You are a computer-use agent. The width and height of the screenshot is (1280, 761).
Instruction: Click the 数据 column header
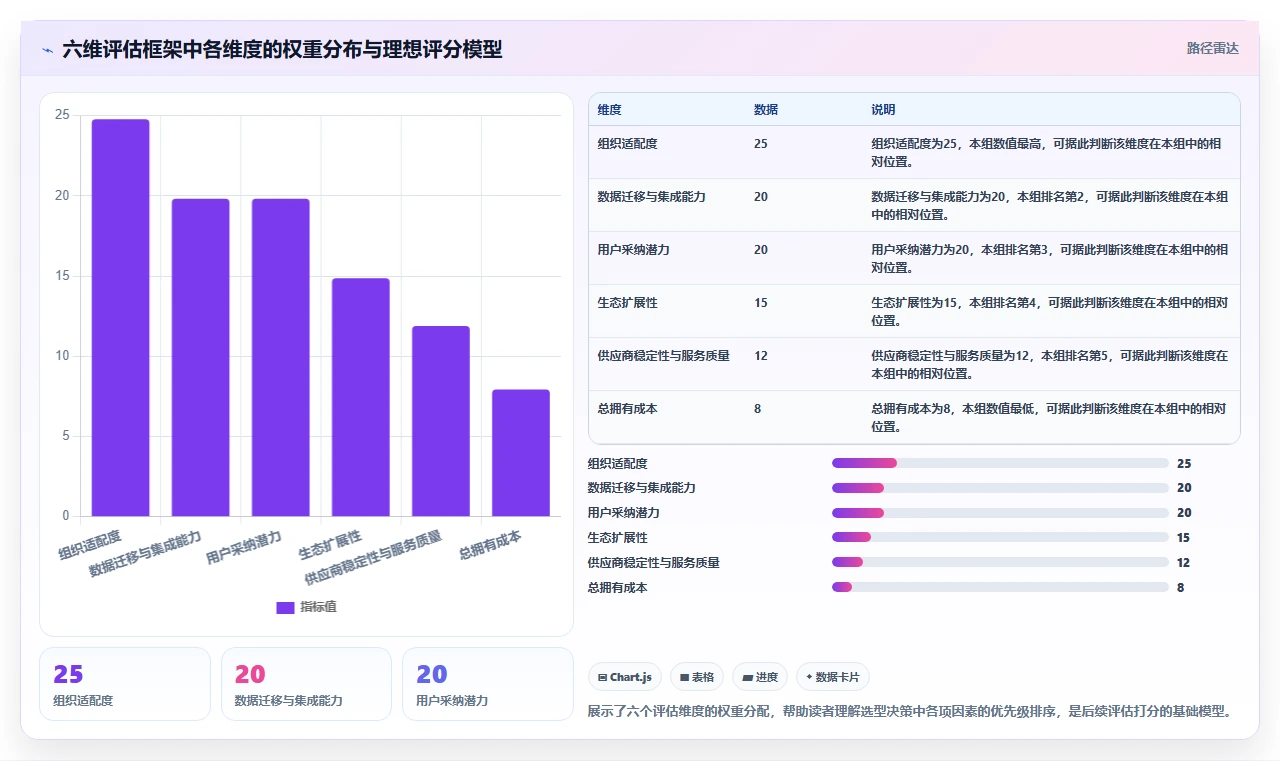[766, 110]
